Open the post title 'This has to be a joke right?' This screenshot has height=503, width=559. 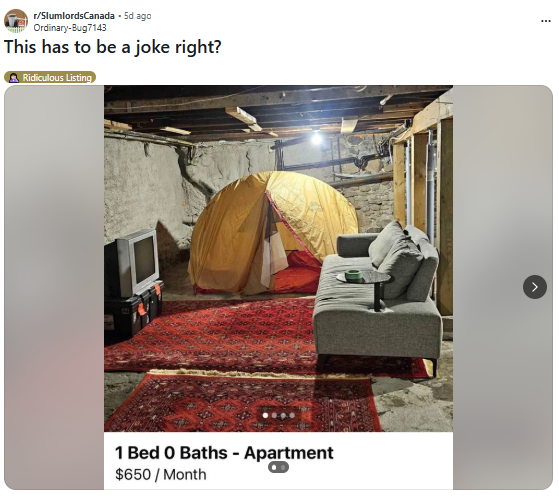[113, 47]
